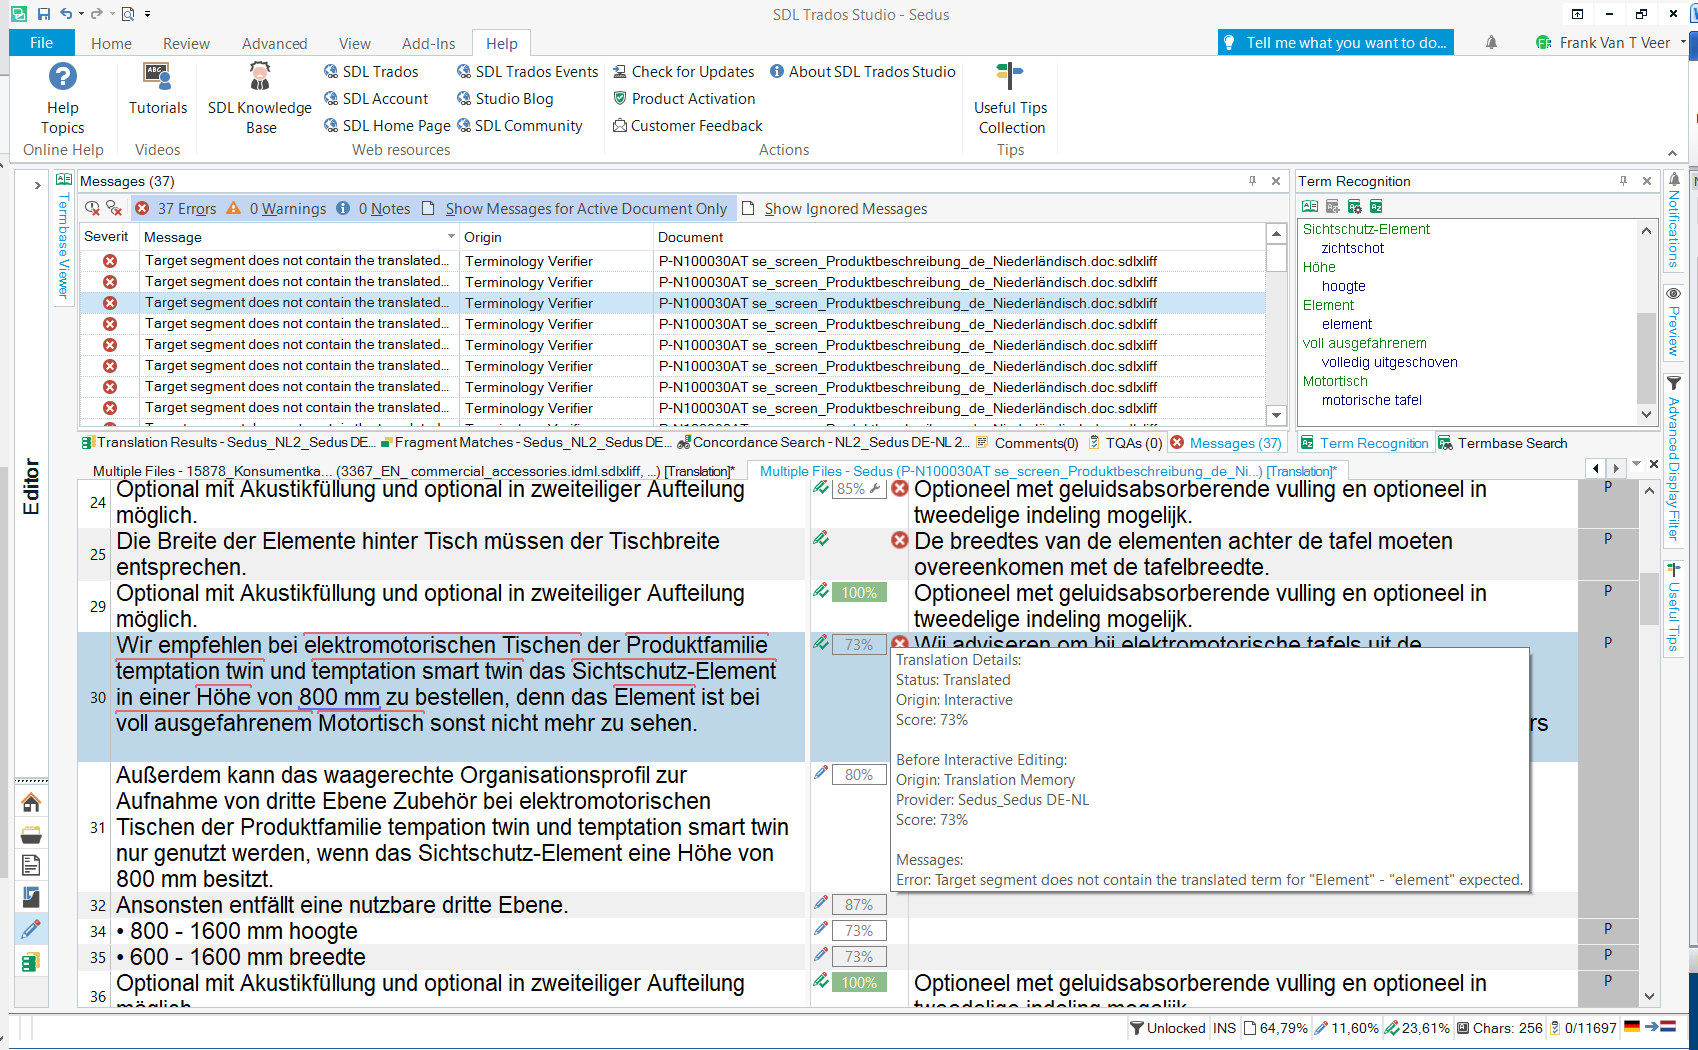Toggle the 37 Errors filter
The image size is (1698, 1050).
[x=175, y=208]
